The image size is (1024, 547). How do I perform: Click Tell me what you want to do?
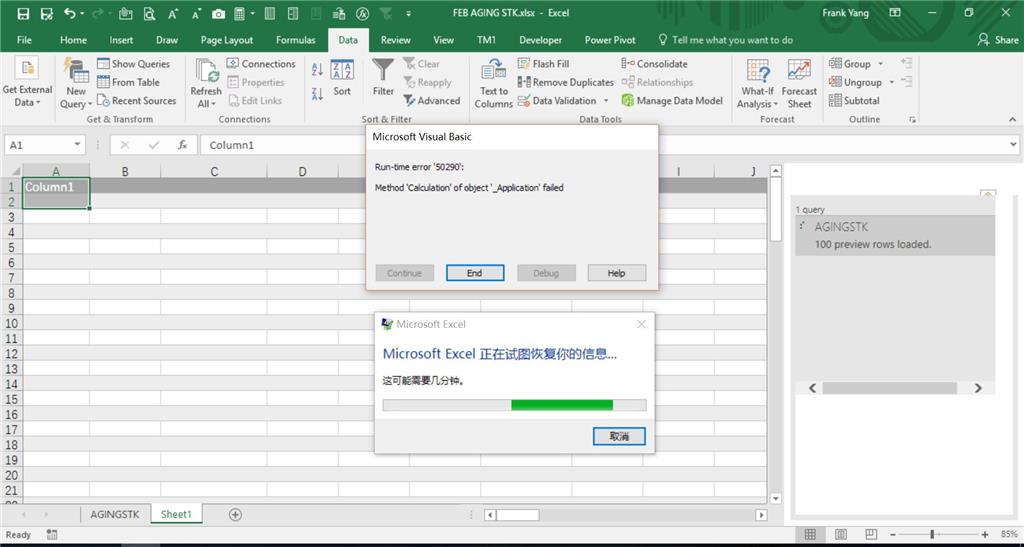(726, 40)
